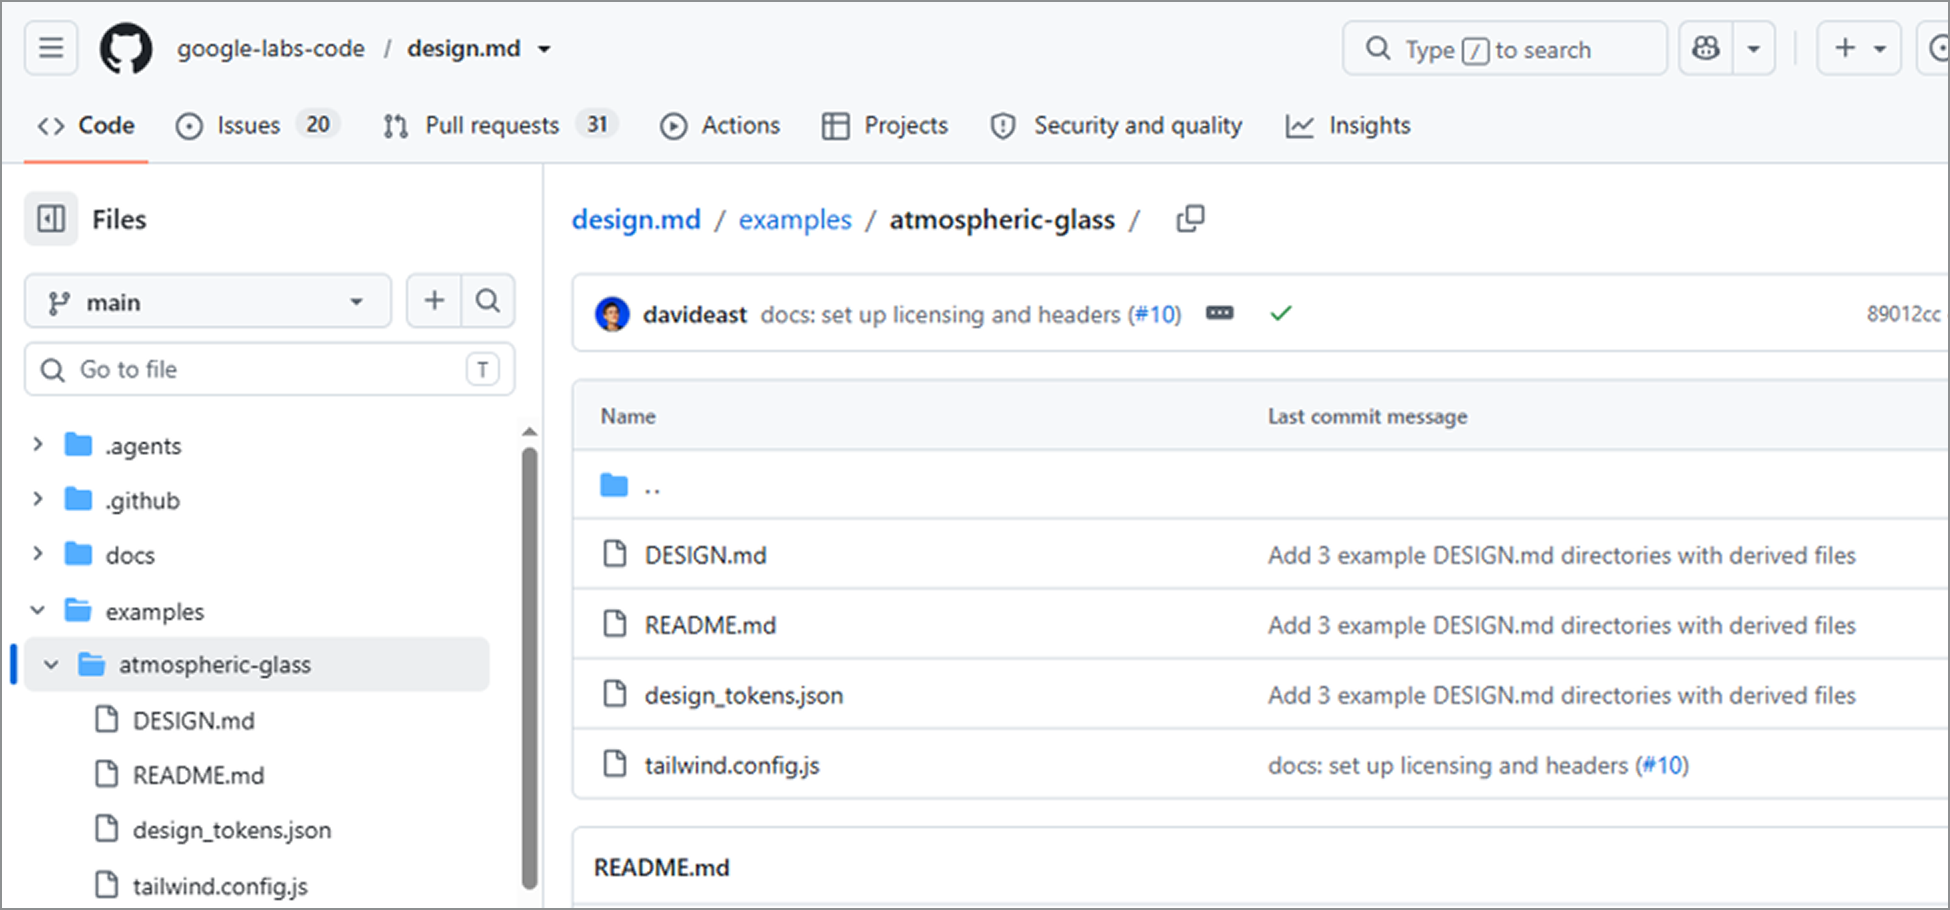
Task: Open the Issues tab
Action: 257,125
